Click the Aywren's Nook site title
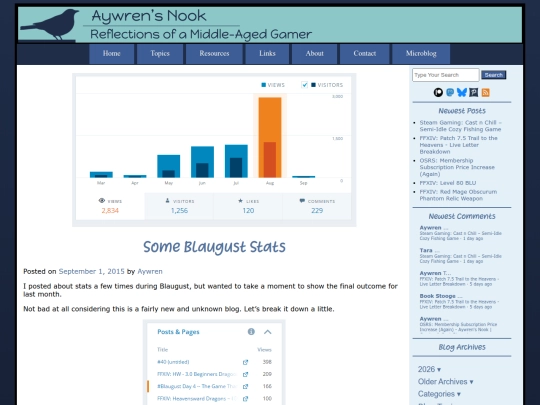The height and width of the screenshot is (405, 540). tap(149, 16)
